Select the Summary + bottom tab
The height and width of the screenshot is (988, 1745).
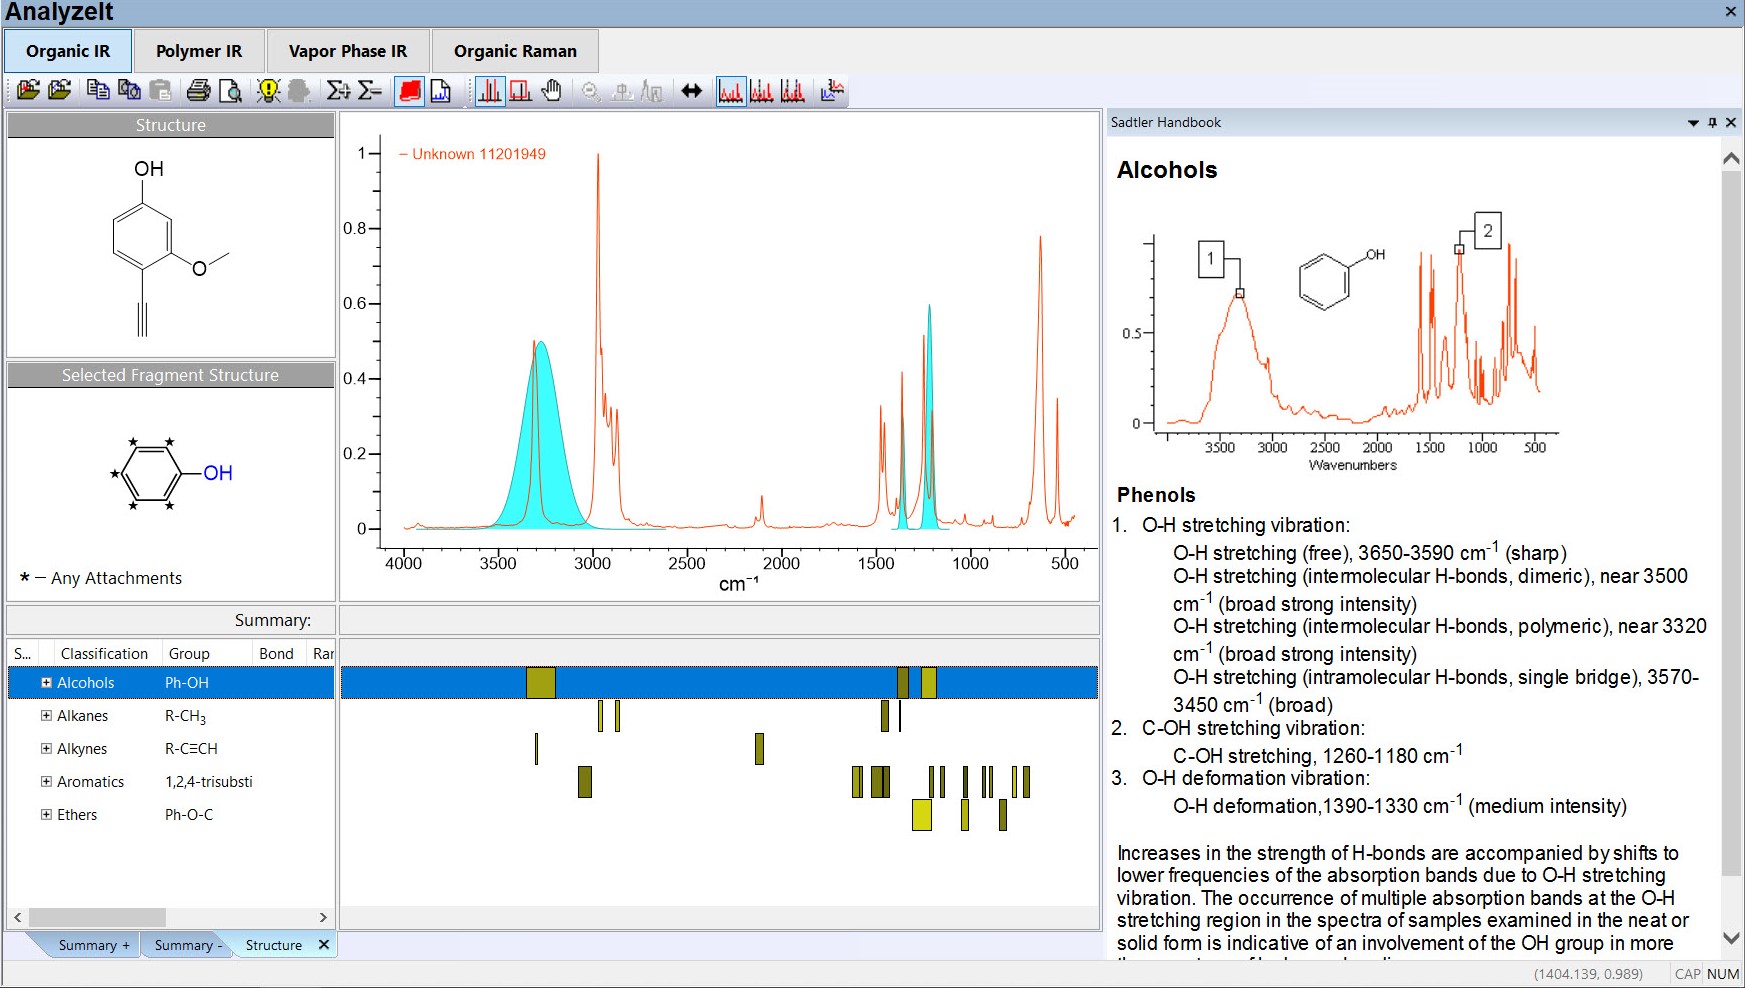click(93, 945)
